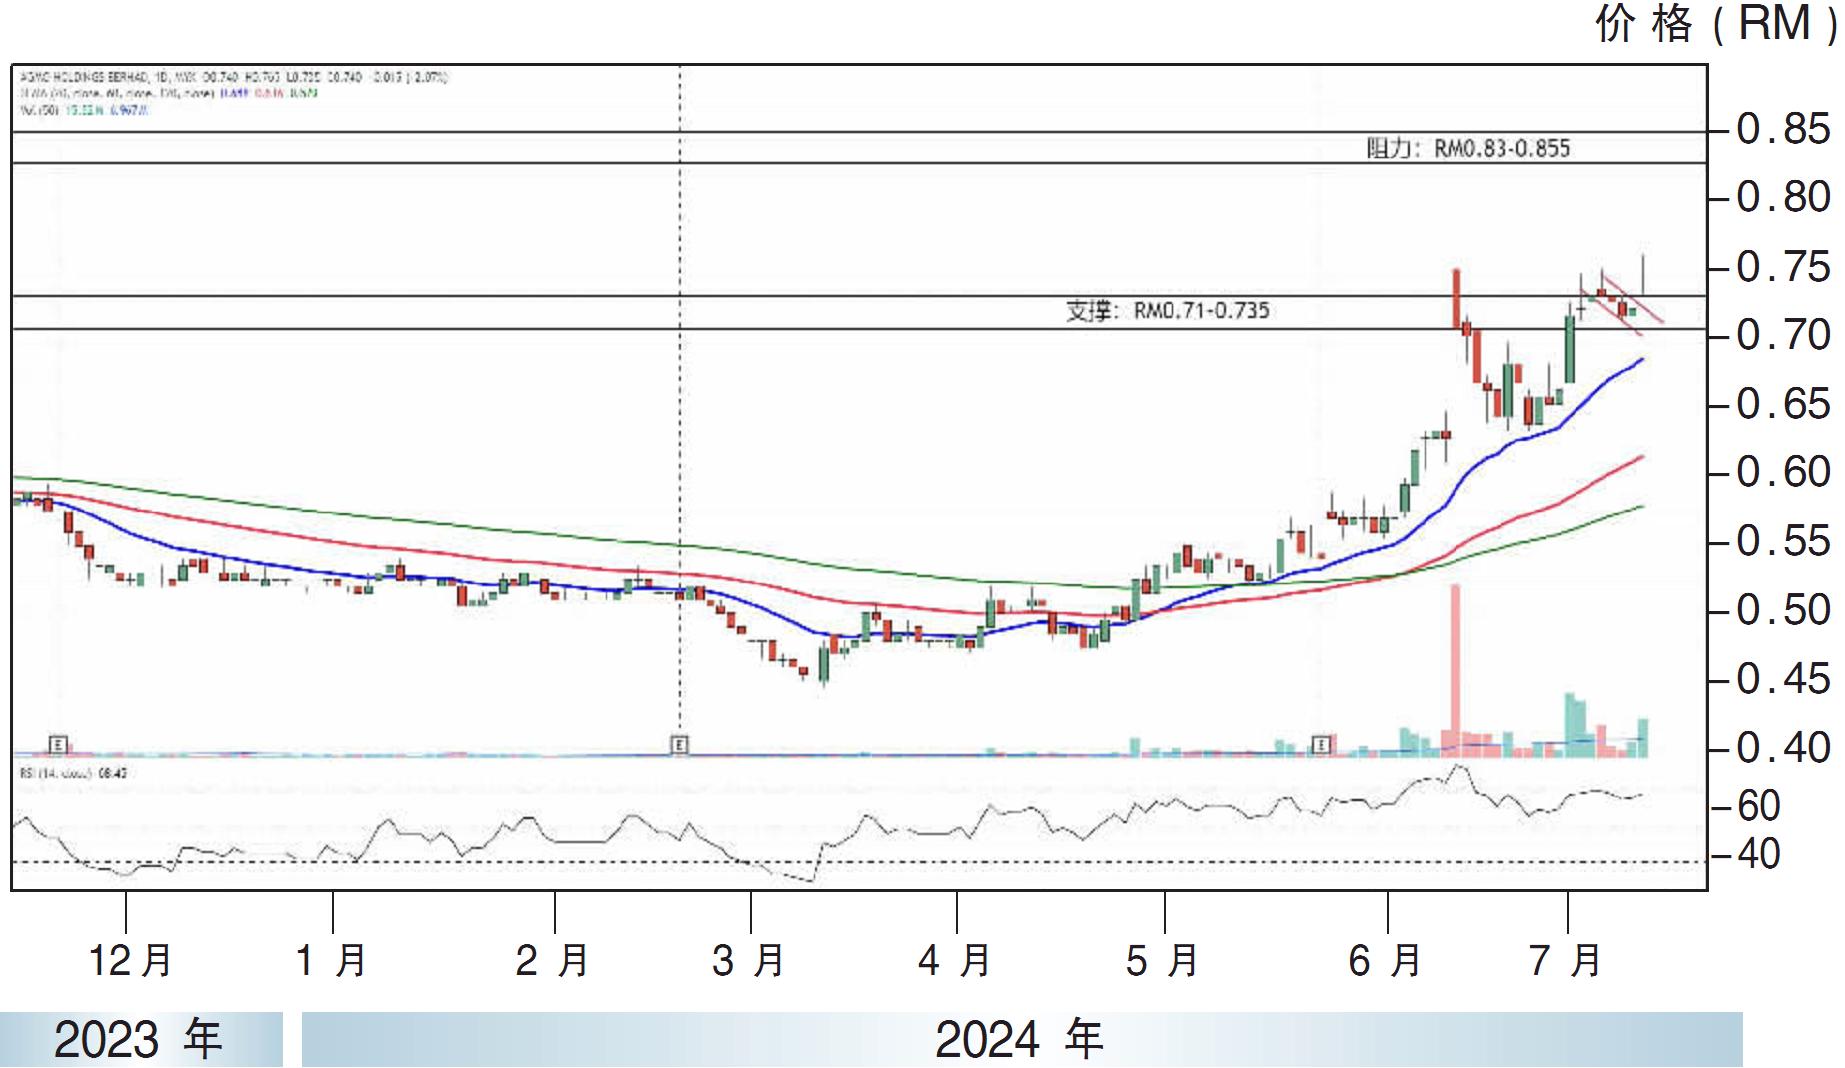Click the RSI 40 axis label

(1758, 854)
